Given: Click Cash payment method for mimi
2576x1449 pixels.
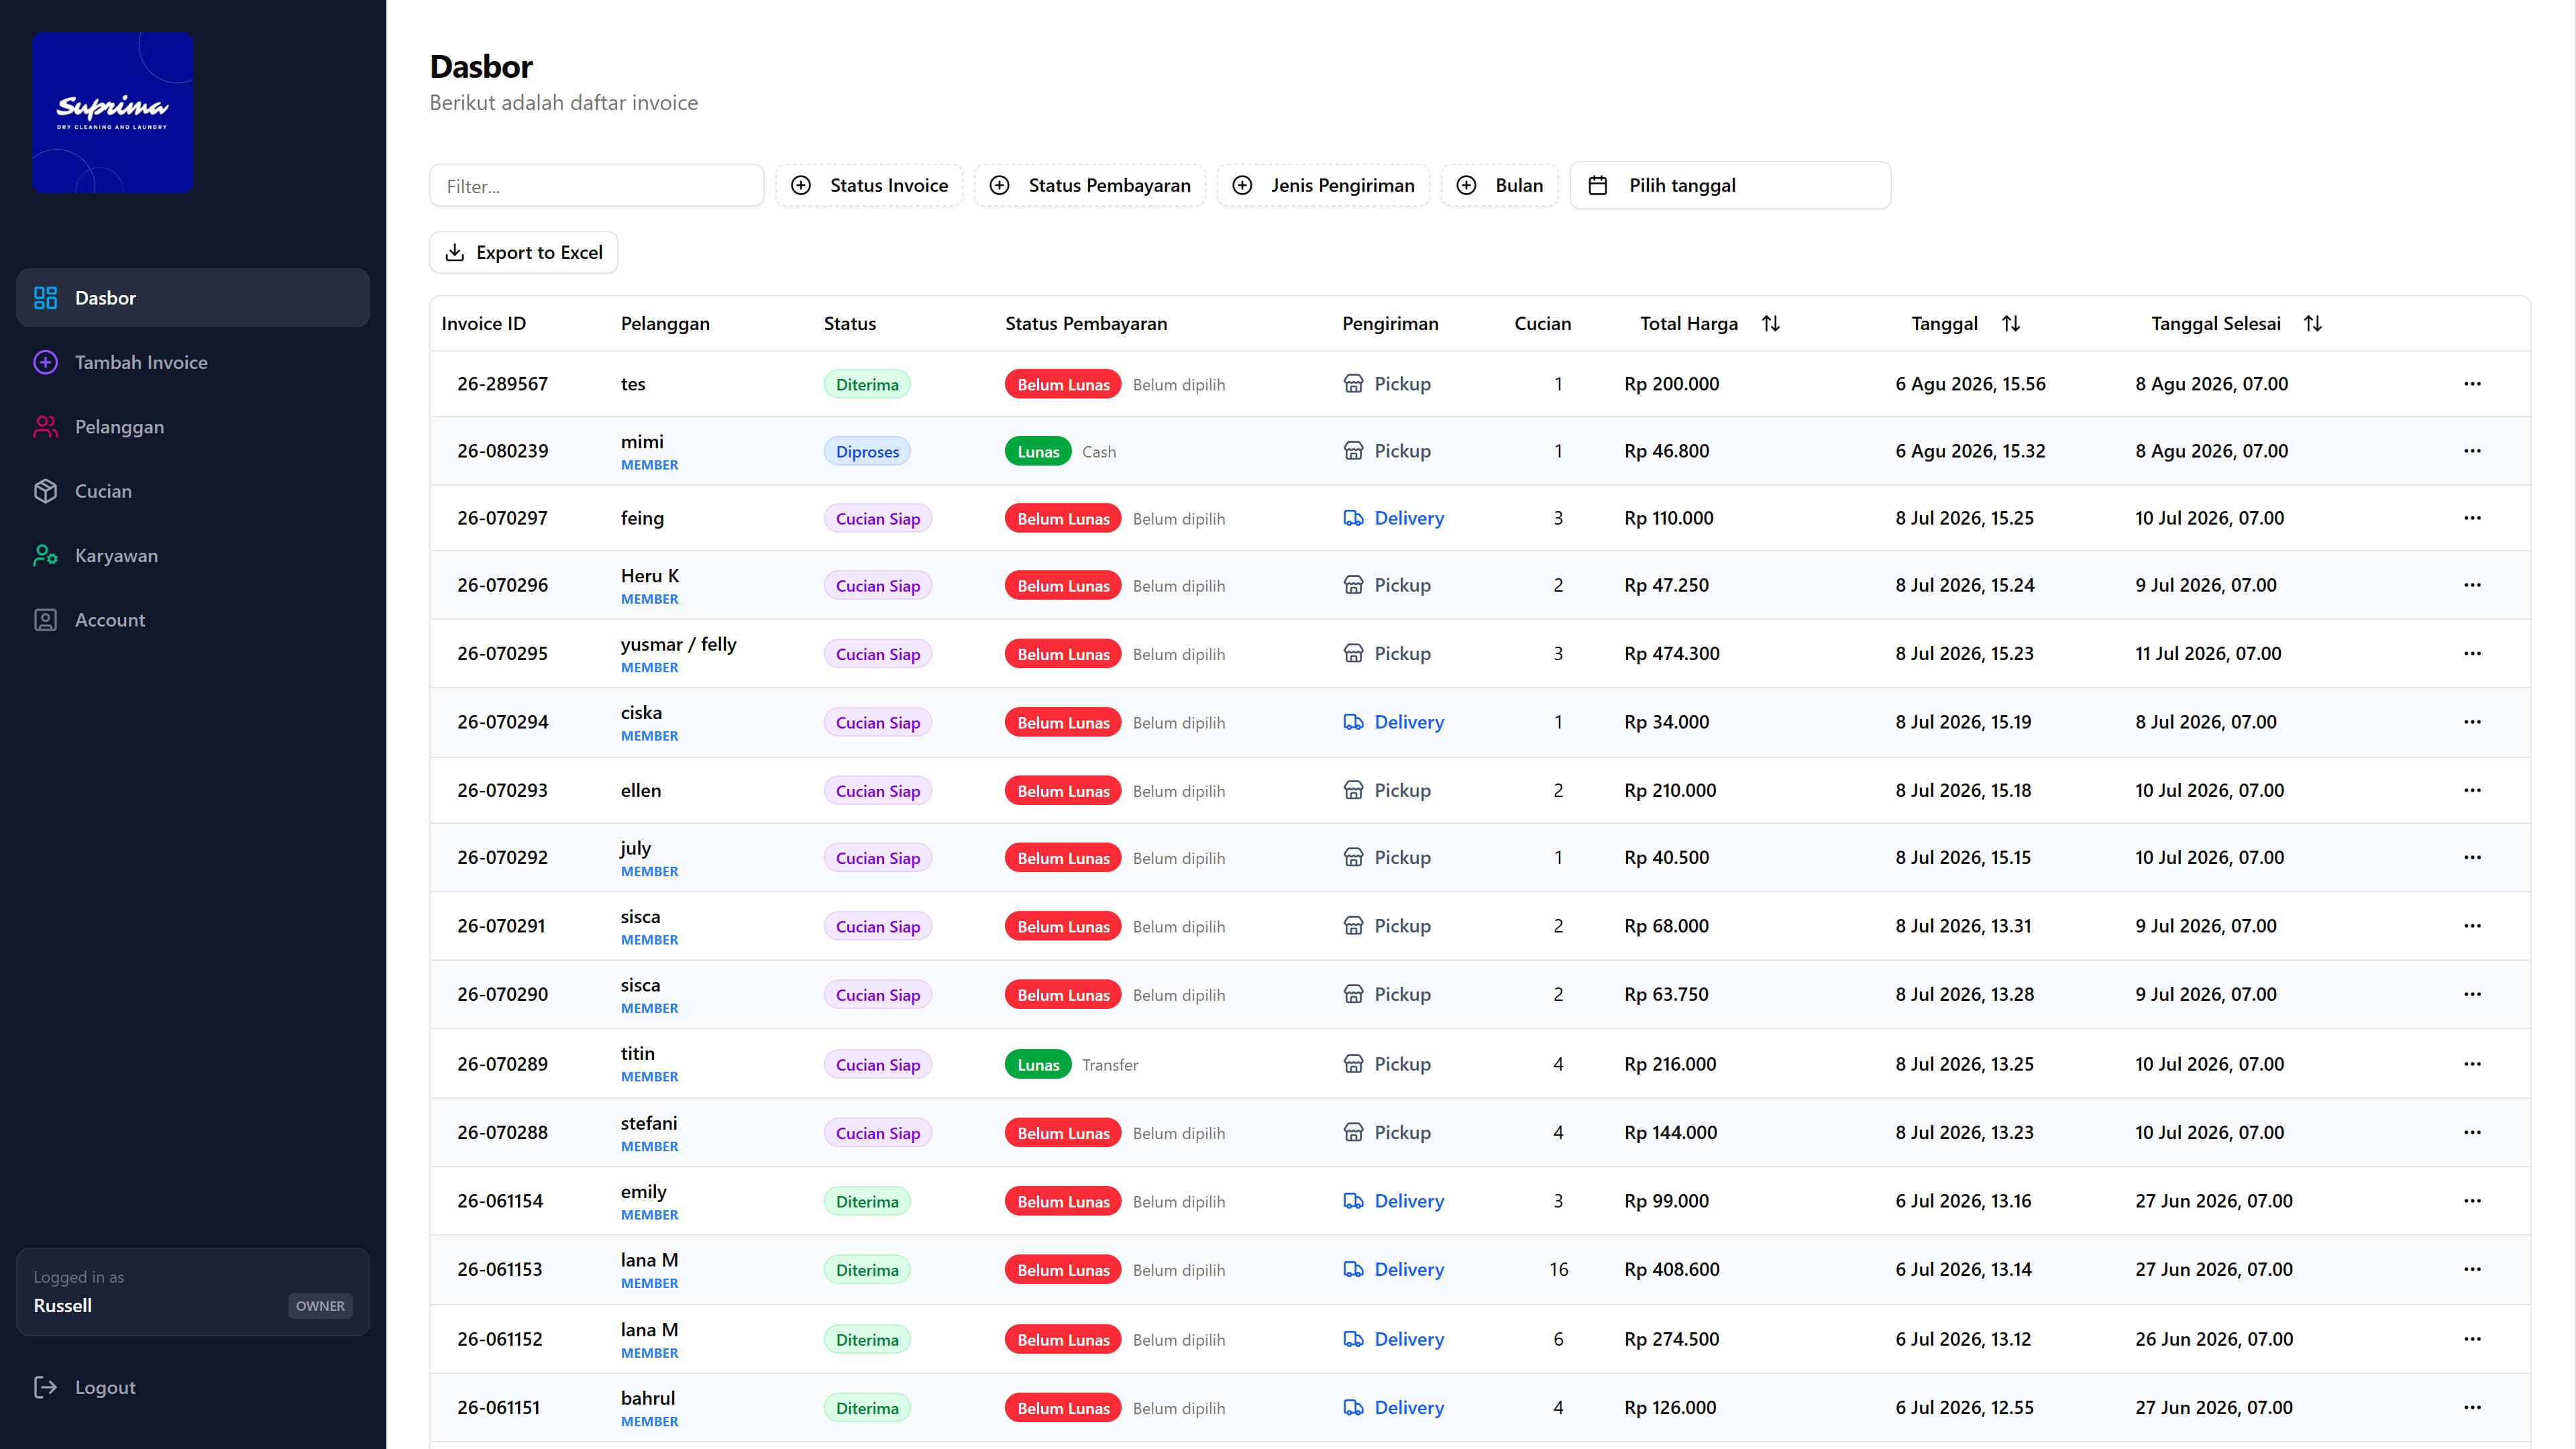Looking at the screenshot, I should pos(1099,452).
